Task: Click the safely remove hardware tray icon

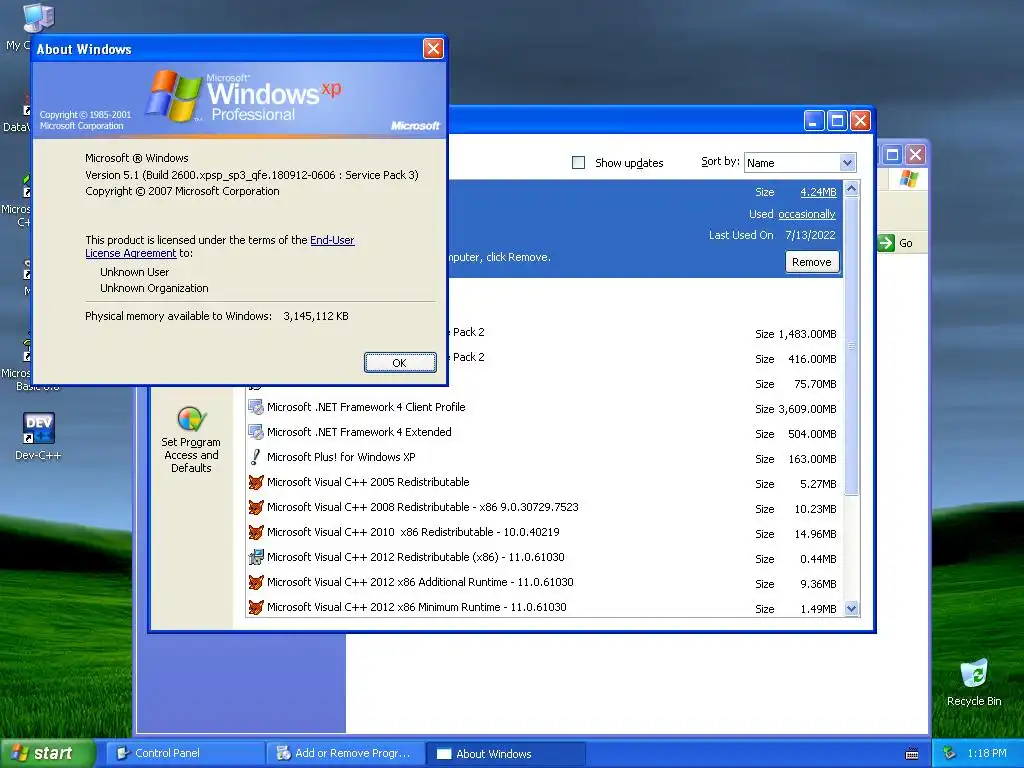Action: click(x=950, y=753)
